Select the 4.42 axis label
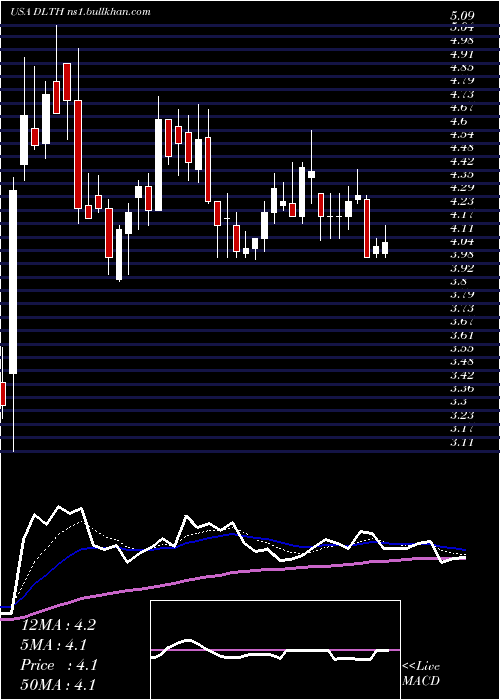Viewport: 500px width, 700px height. (462, 161)
